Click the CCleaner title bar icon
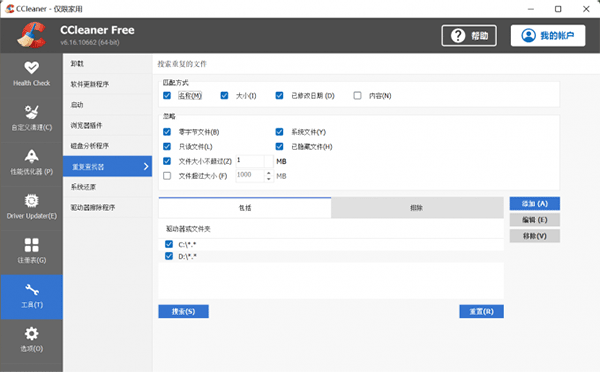Image resolution: width=600 pixels, height=372 pixels. 10,8
